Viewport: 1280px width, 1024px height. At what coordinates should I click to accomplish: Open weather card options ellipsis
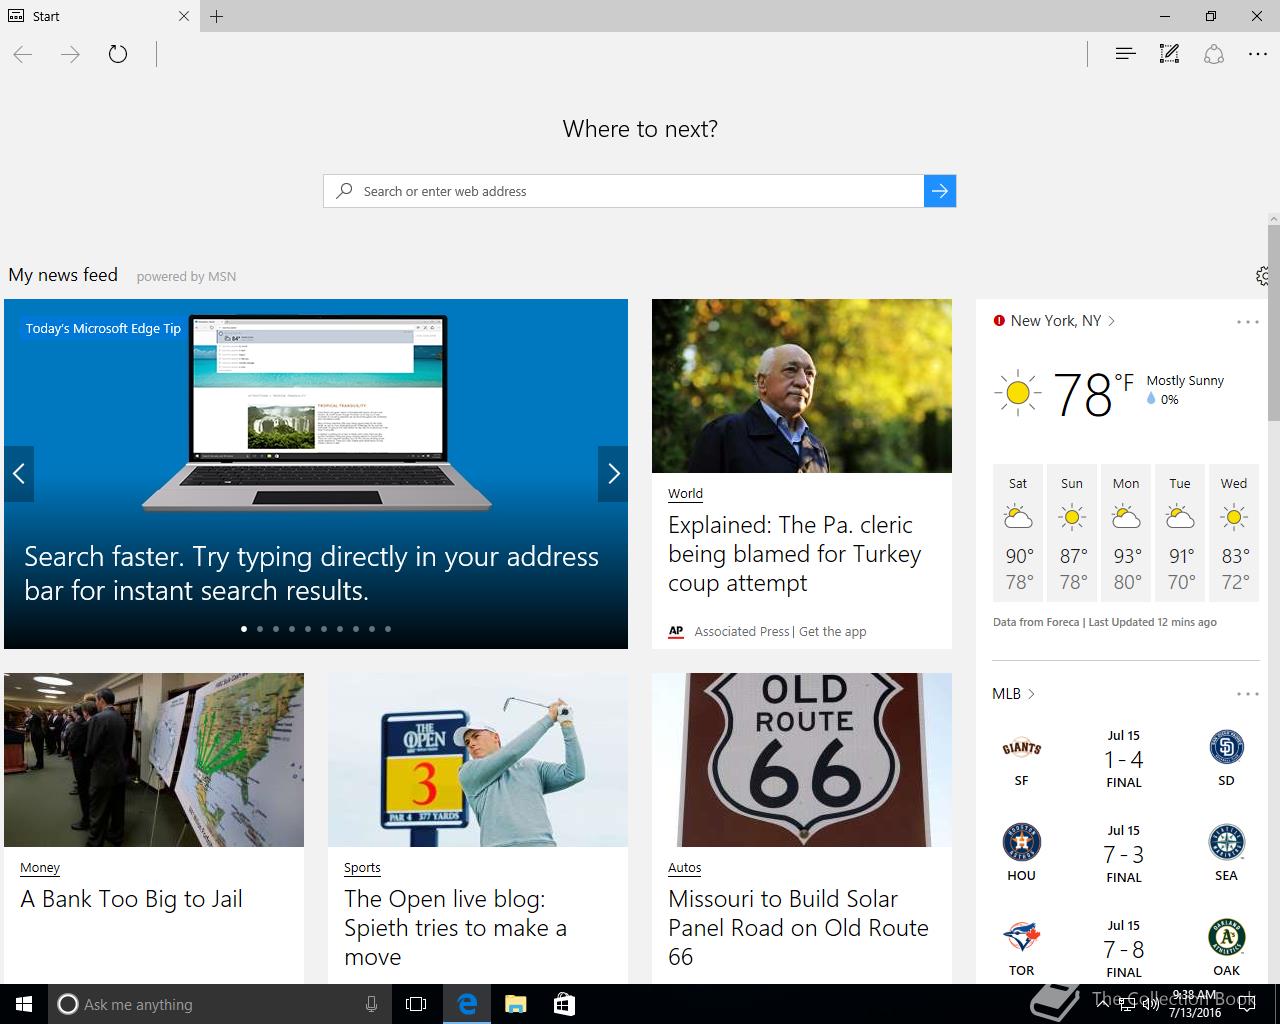coord(1247,322)
